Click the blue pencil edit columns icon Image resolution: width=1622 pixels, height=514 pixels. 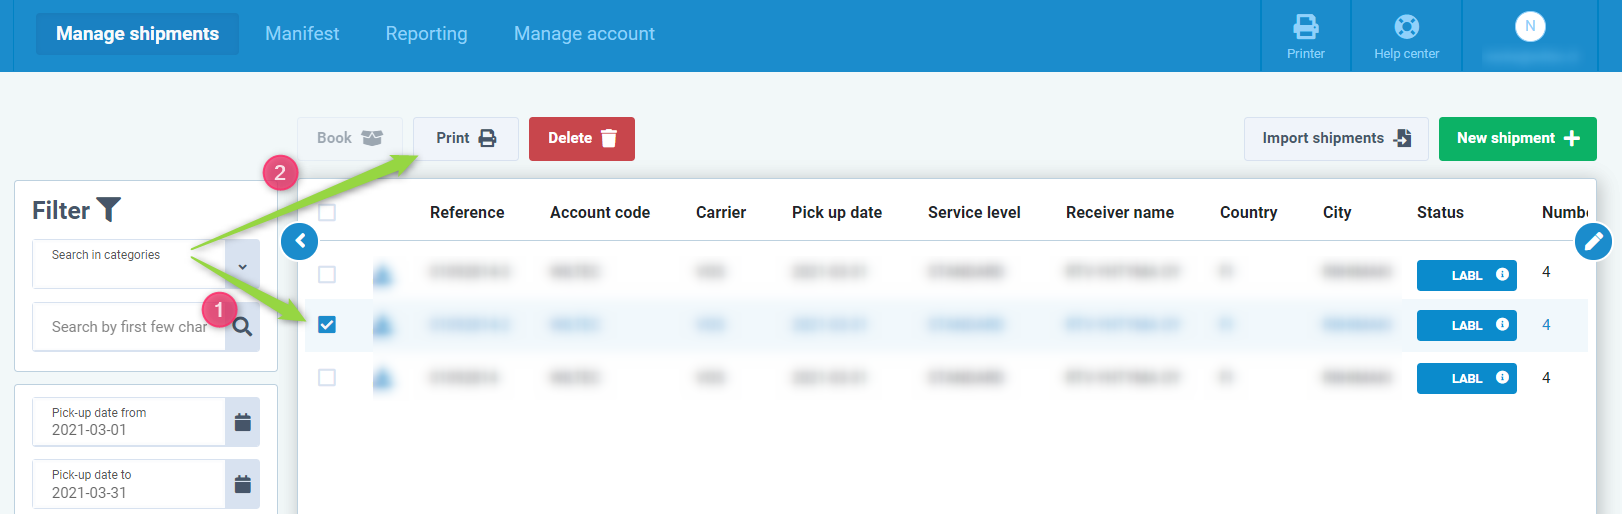point(1593,241)
